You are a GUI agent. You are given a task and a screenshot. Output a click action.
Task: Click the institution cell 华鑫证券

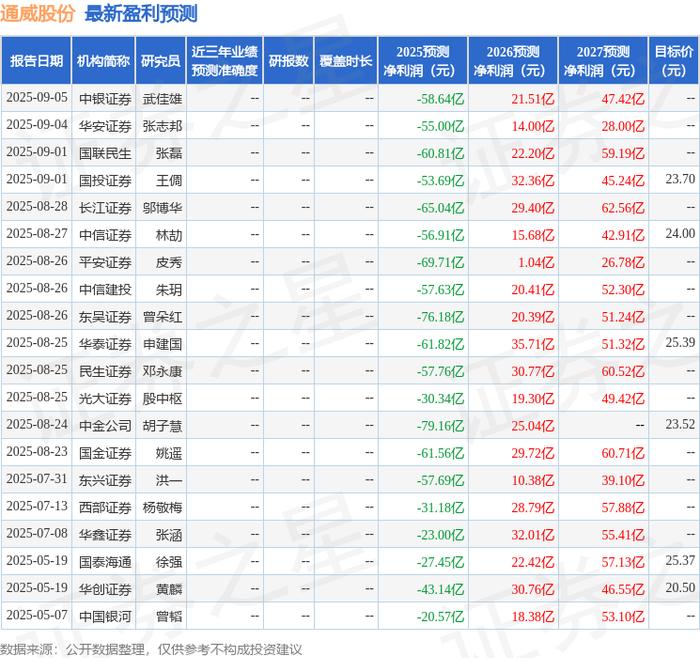(x=105, y=535)
